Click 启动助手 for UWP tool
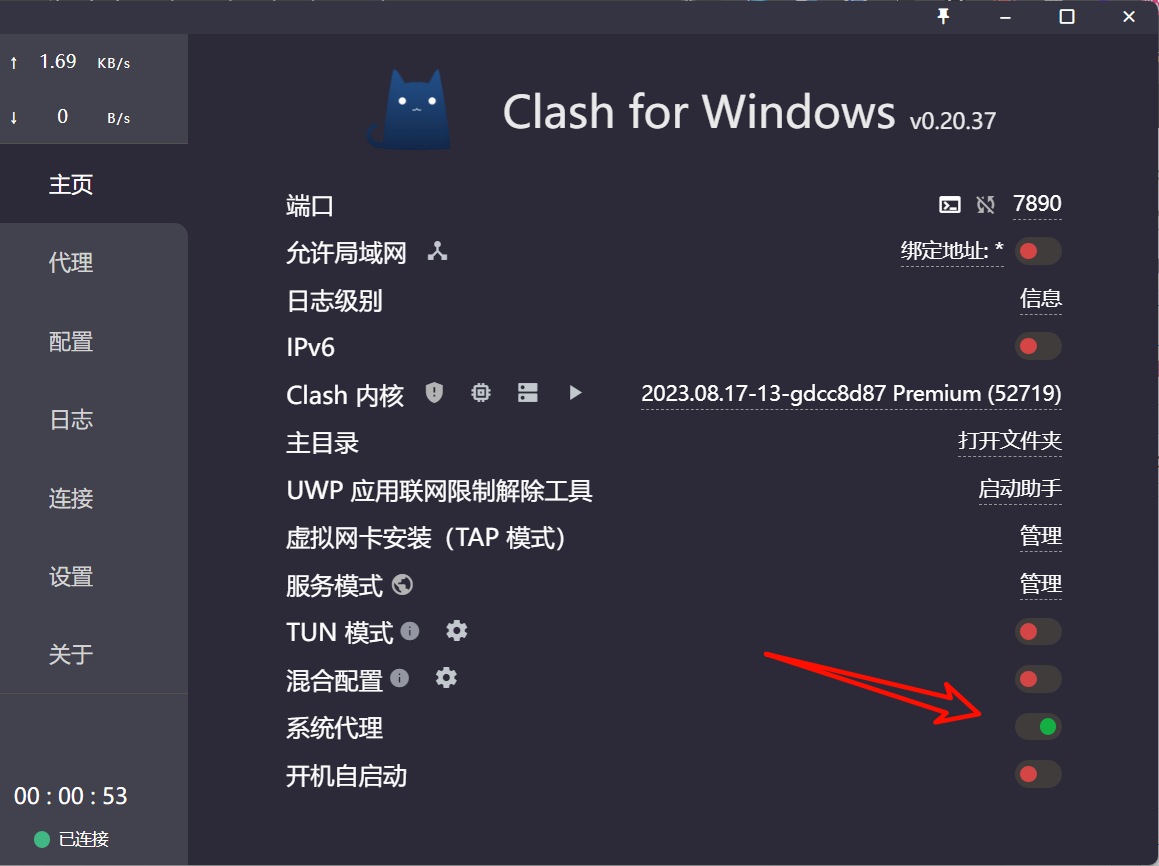This screenshot has height=866, width=1159. click(1020, 488)
